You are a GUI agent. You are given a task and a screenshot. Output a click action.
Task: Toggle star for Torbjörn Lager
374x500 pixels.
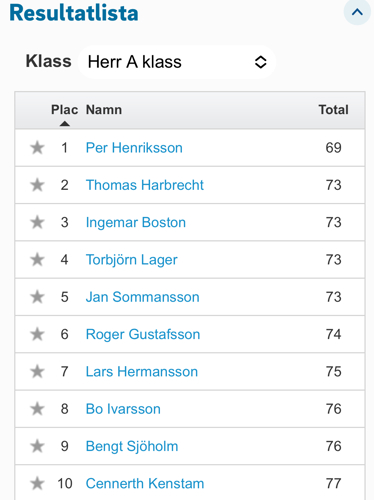[37, 260]
